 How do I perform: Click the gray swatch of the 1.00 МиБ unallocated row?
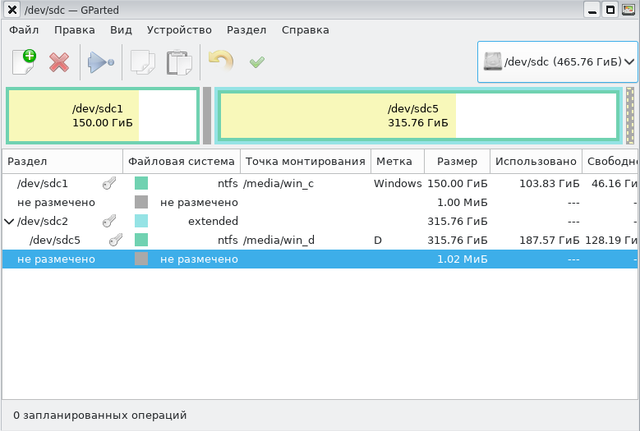pyautogui.click(x=141, y=202)
